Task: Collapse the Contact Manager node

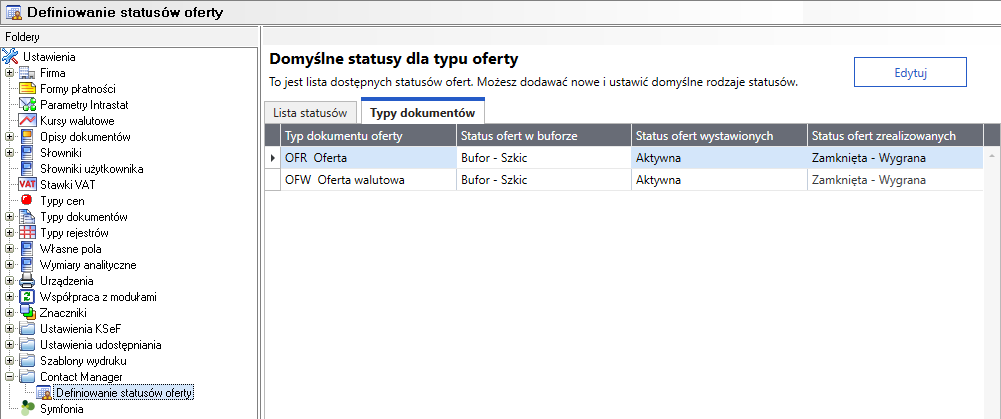Action: (9, 377)
